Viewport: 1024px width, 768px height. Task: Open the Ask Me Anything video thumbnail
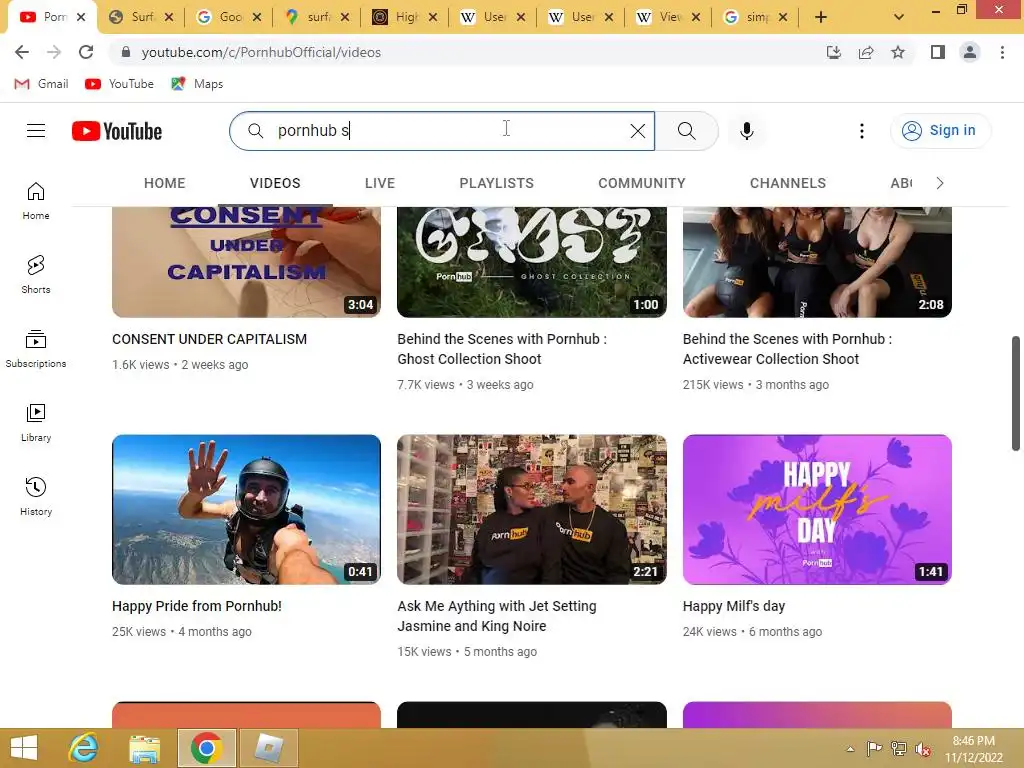[x=532, y=509]
